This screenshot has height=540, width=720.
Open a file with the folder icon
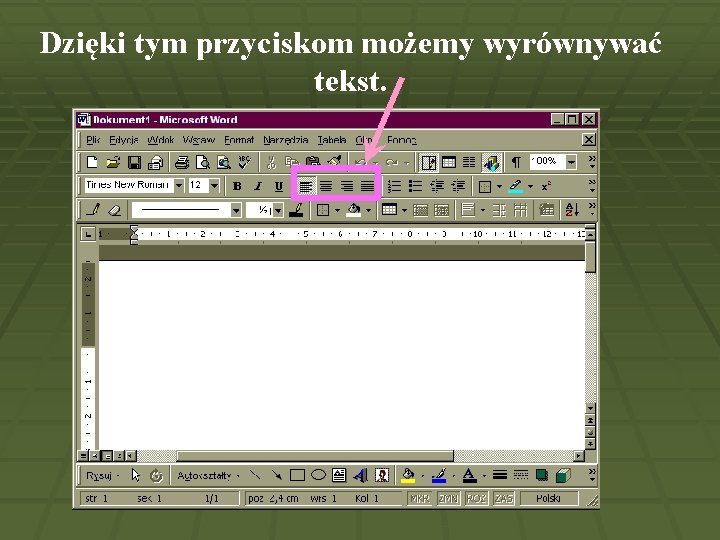tap(113, 162)
